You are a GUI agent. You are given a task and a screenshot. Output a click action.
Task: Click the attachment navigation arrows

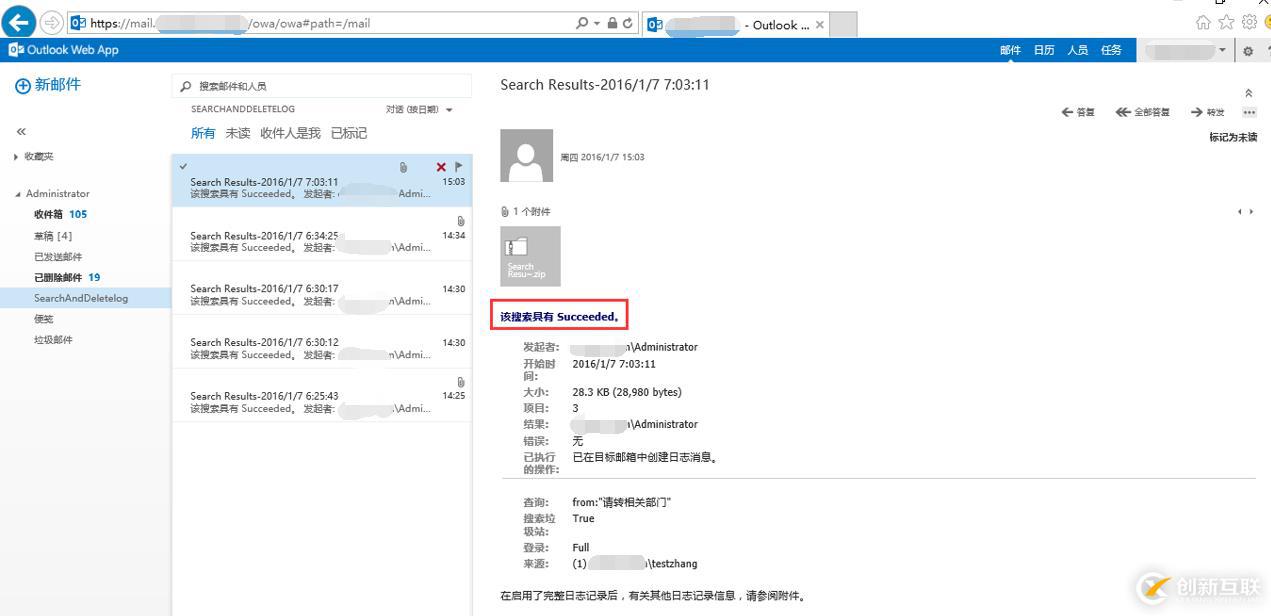click(x=1245, y=212)
